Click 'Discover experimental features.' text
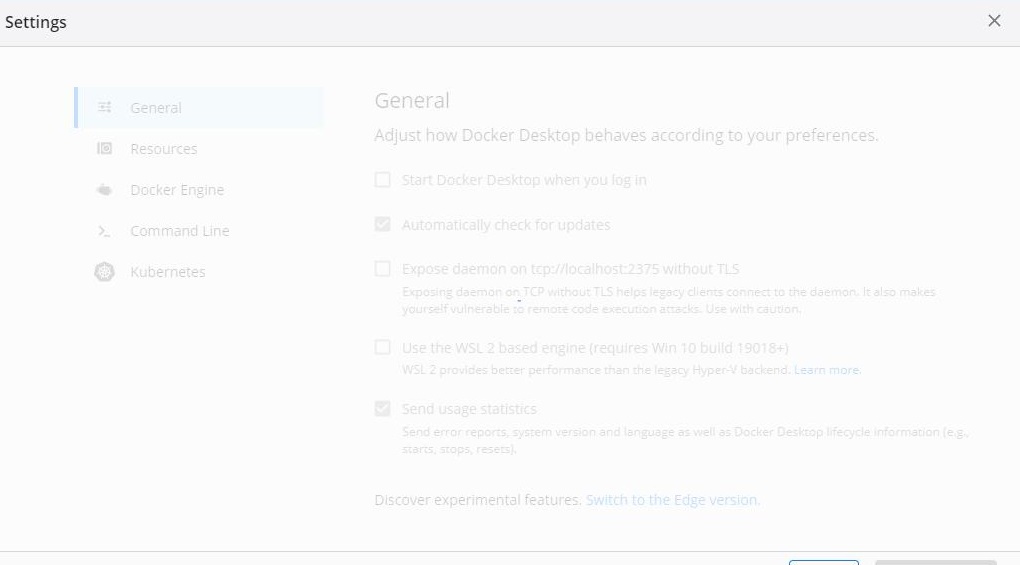 pyautogui.click(x=477, y=500)
